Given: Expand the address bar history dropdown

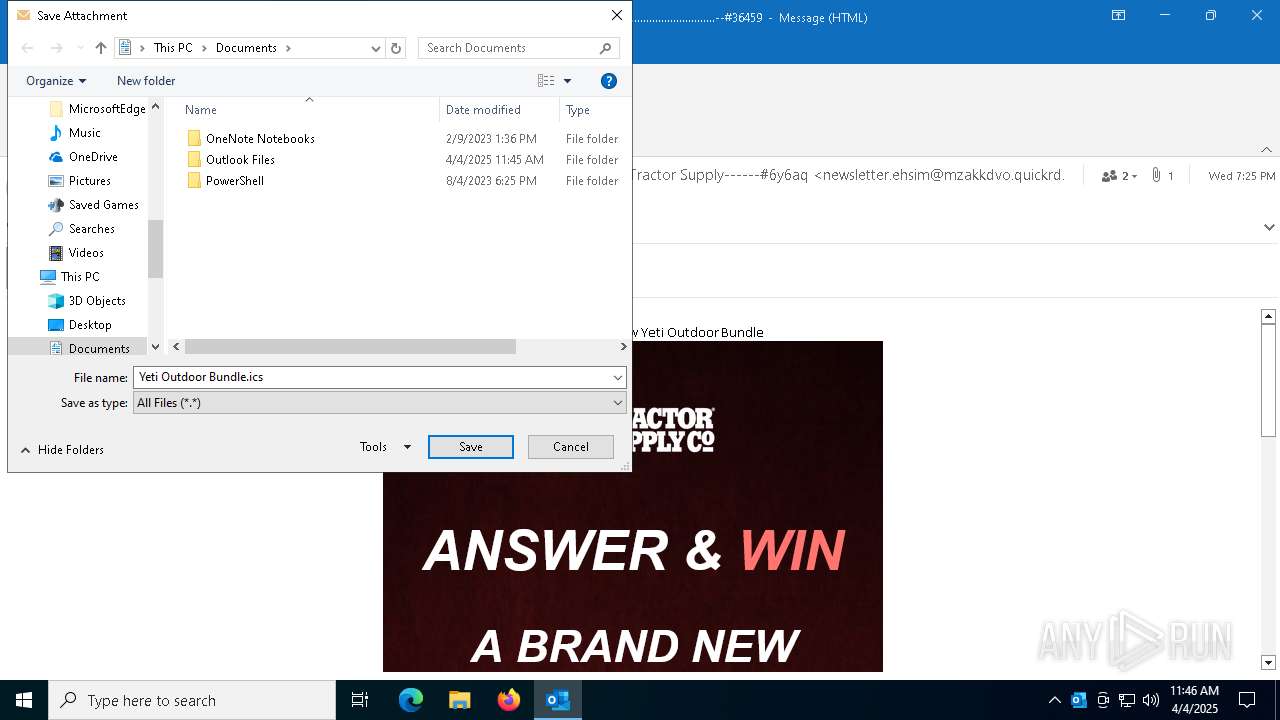Looking at the screenshot, I should point(375,48).
